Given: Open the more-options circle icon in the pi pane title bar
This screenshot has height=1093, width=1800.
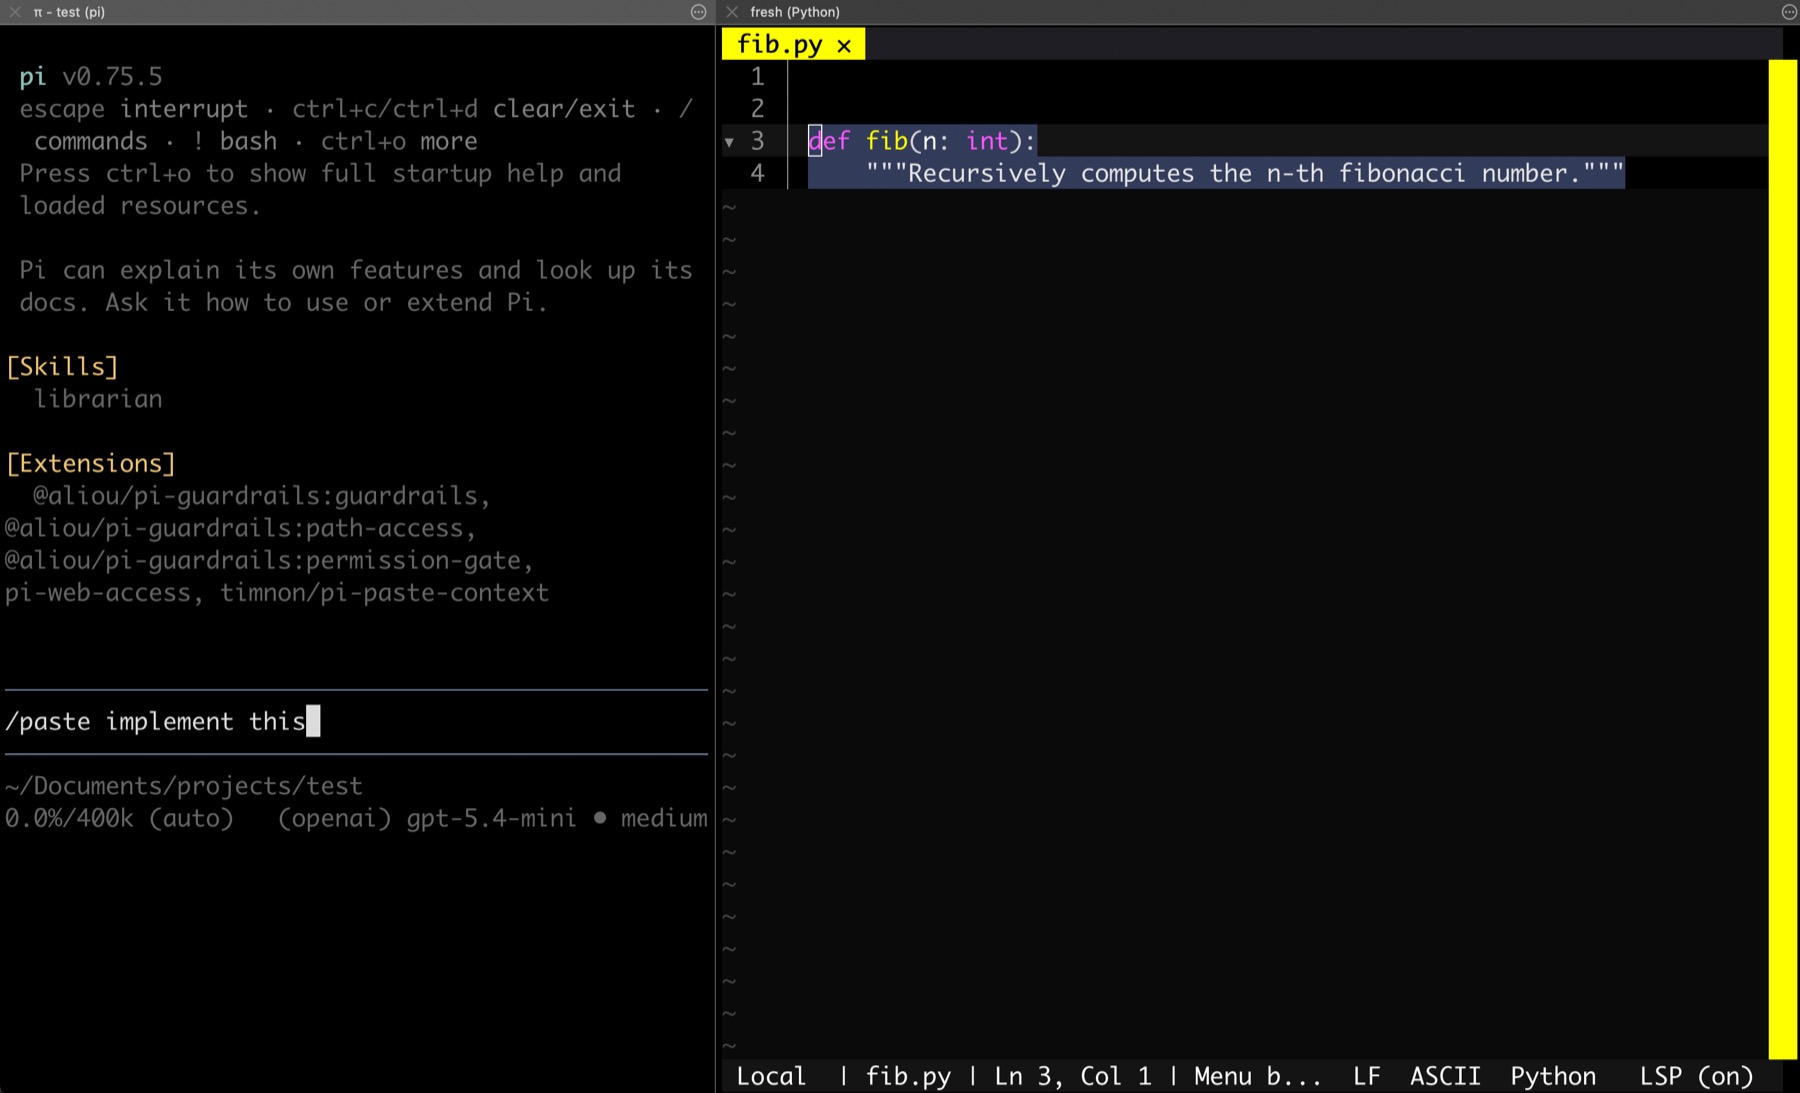Looking at the screenshot, I should click(x=698, y=12).
